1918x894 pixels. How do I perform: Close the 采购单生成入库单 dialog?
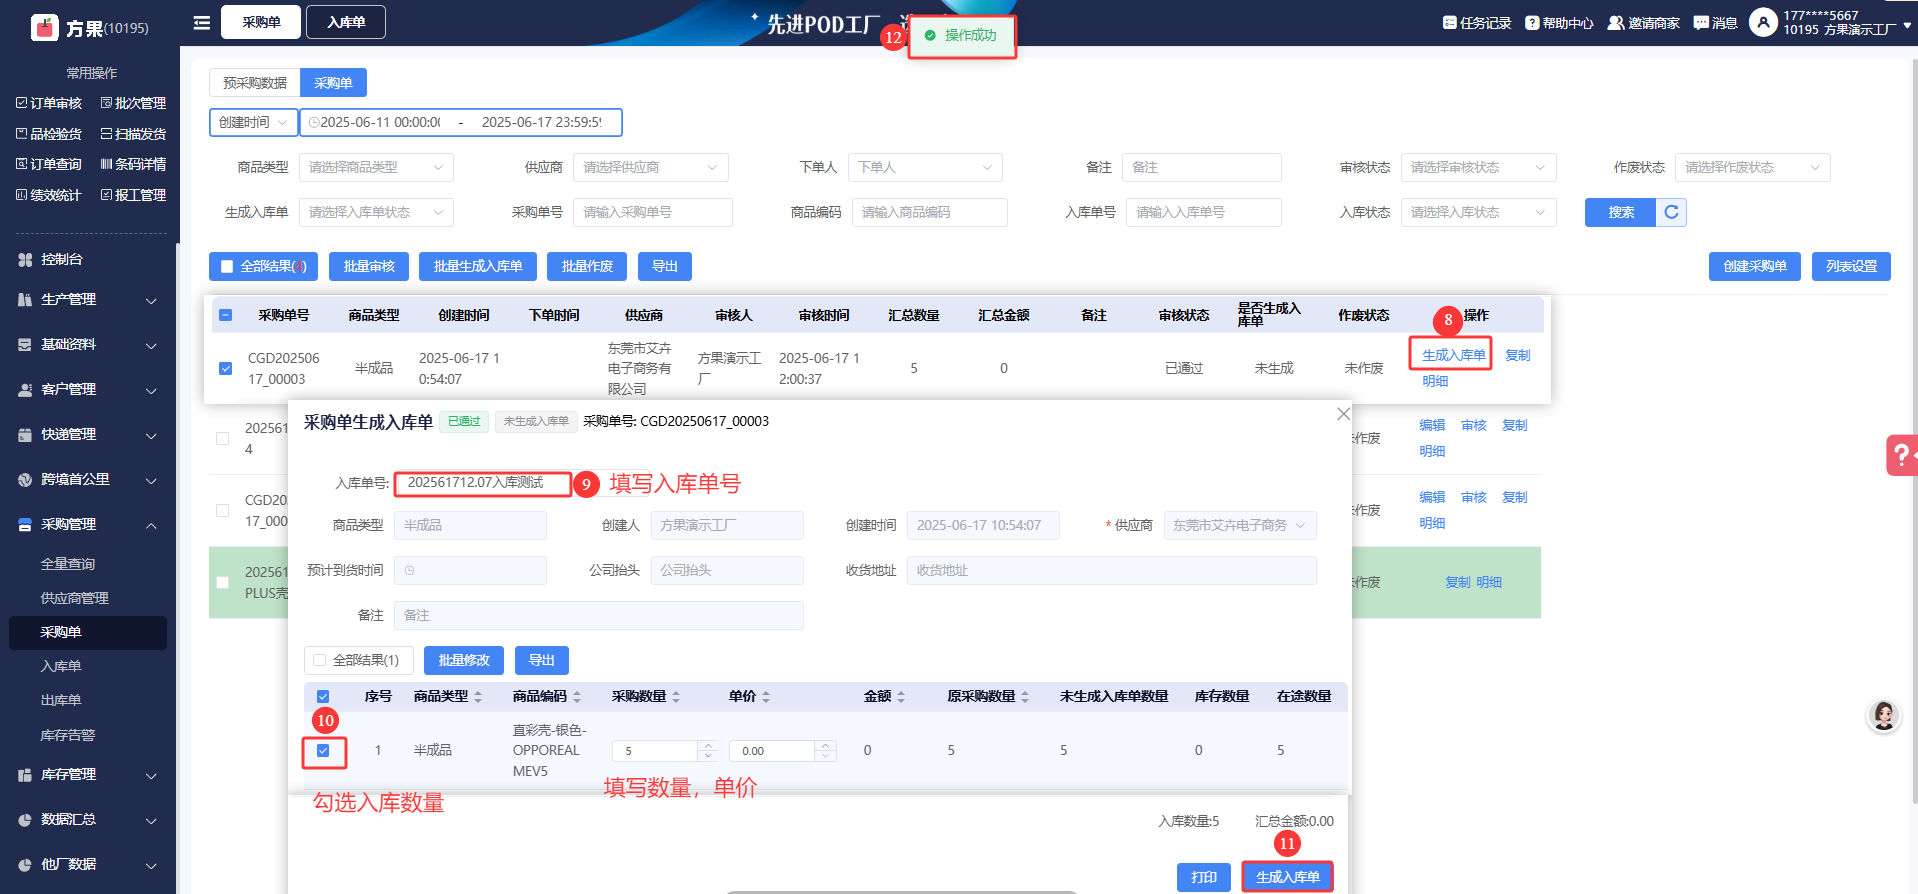pyautogui.click(x=1343, y=414)
